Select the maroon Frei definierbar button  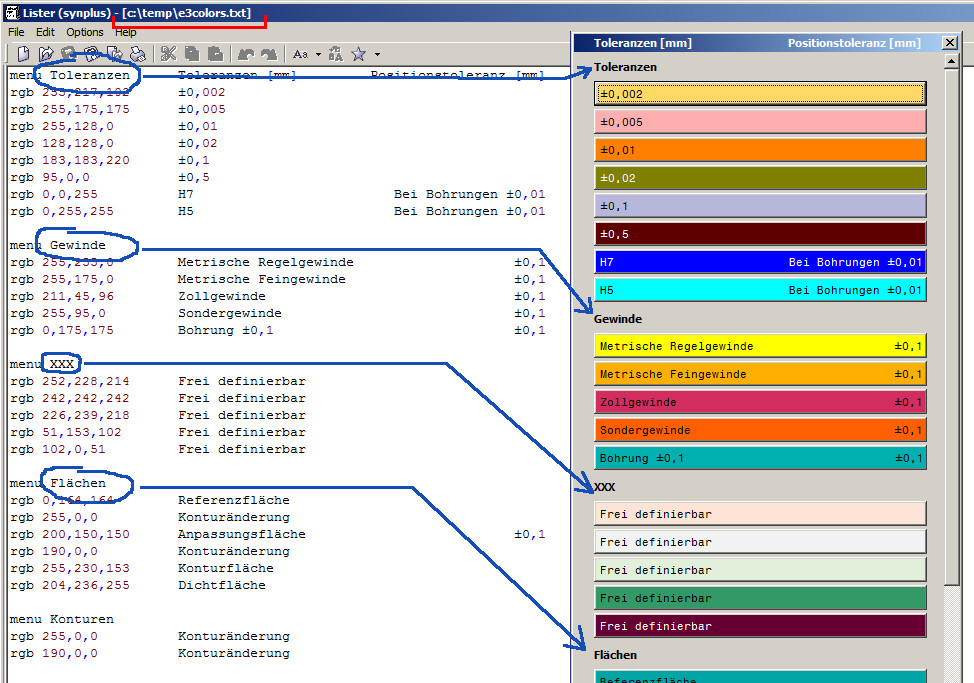coord(760,625)
